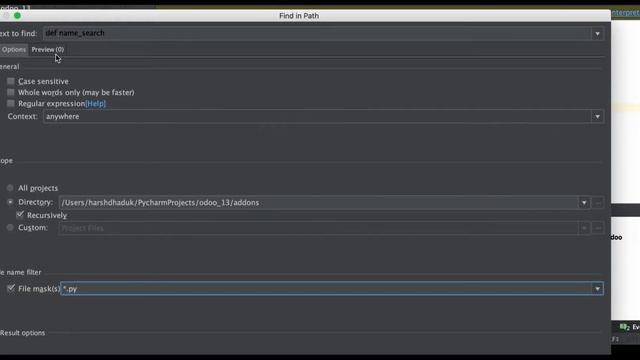Enable Regular expression checkbox
The image size is (640, 360).
coord(11,103)
